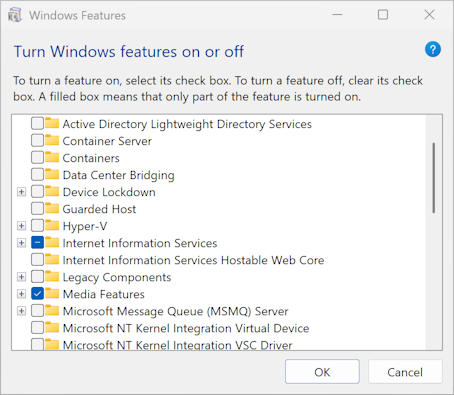This screenshot has width=454, height=395.
Task: Enable Active Directory Lightweight Directory Services checkbox
Action: pos(37,124)
